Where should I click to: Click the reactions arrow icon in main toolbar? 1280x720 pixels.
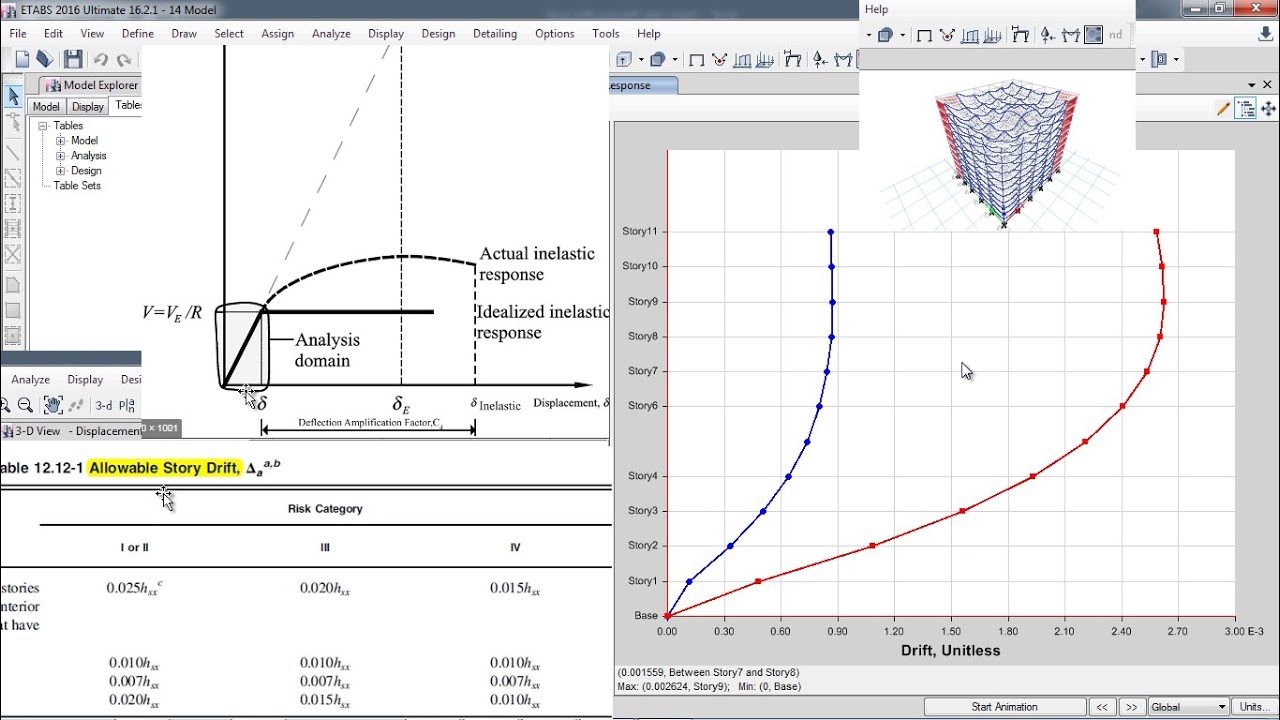pyautogui.click(x=819, y=60)
